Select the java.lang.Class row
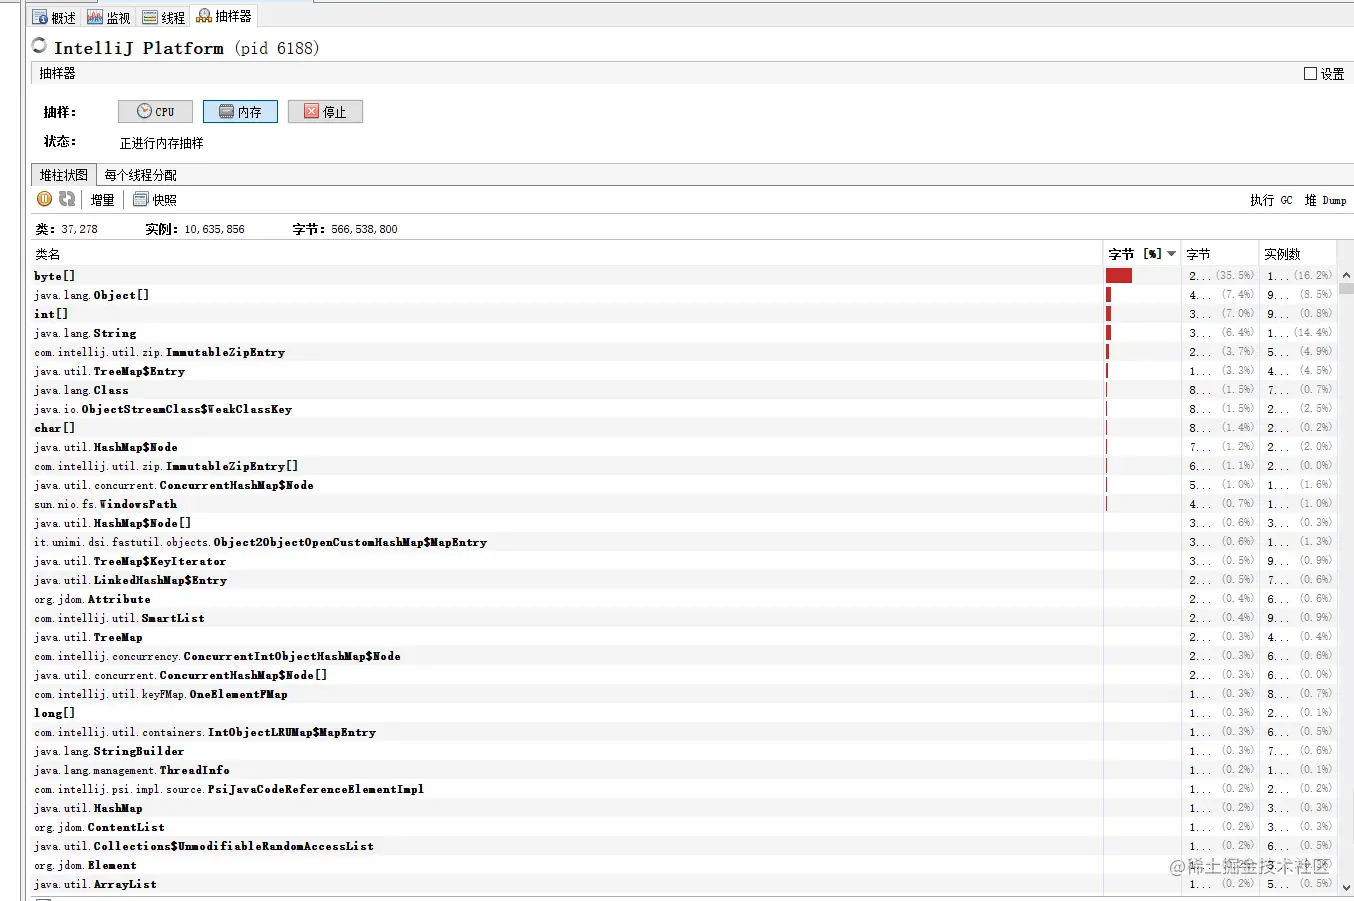This screenshot has width=1354, height=901. pyautogui.click(x=685, y=390)
